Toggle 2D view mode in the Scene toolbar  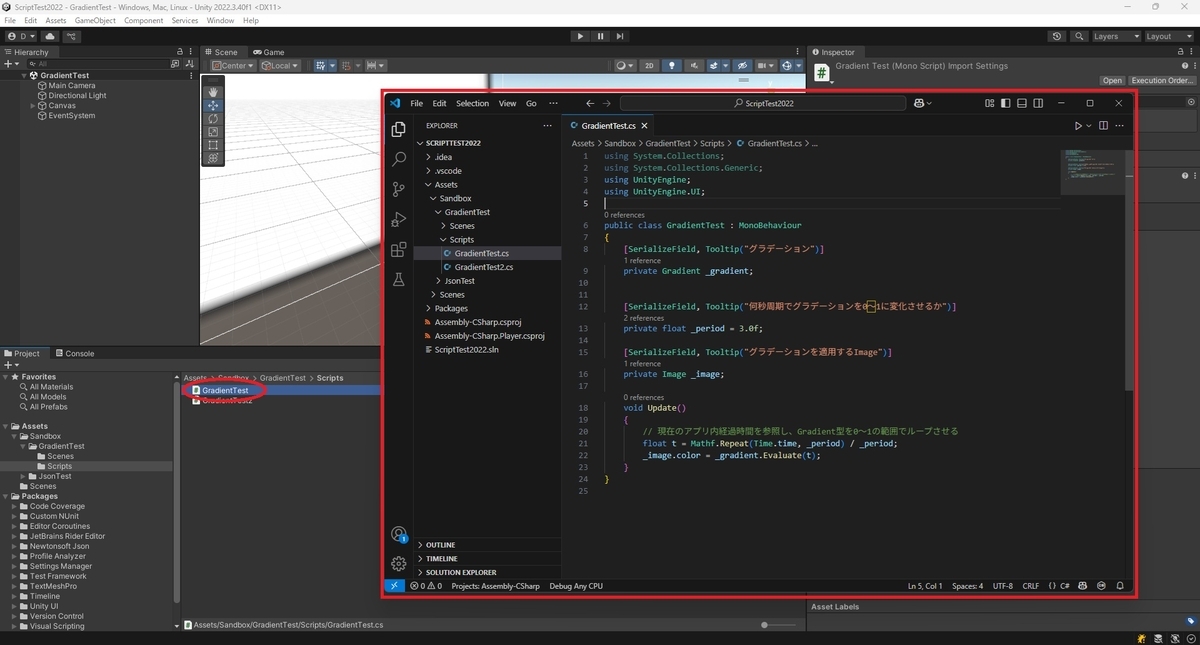[648, 65]
